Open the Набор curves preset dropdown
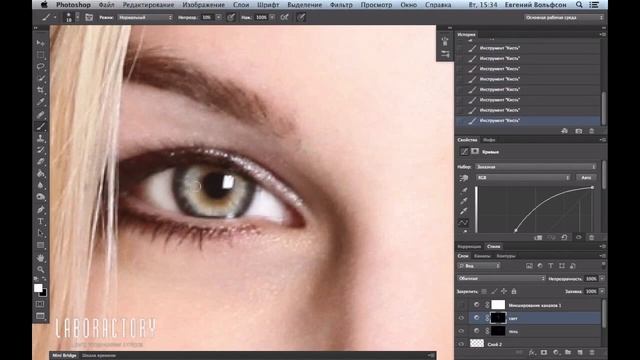Image resolution: width=640 pixels, height=360 pixels. click(x=535, y=167)
